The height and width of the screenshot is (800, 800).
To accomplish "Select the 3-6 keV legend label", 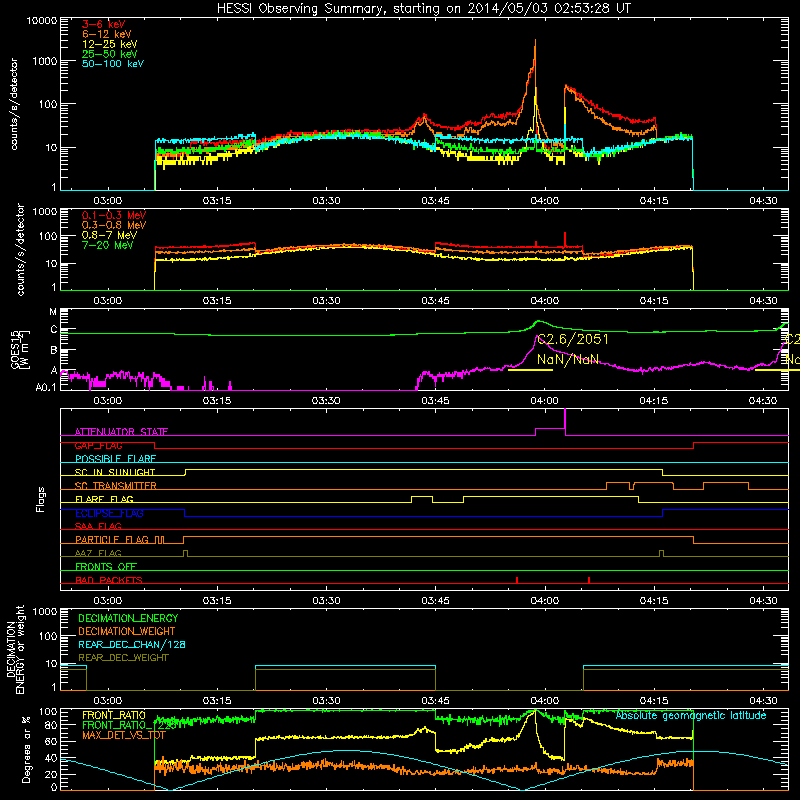I will pyautogui.click(x=104, y=24).
